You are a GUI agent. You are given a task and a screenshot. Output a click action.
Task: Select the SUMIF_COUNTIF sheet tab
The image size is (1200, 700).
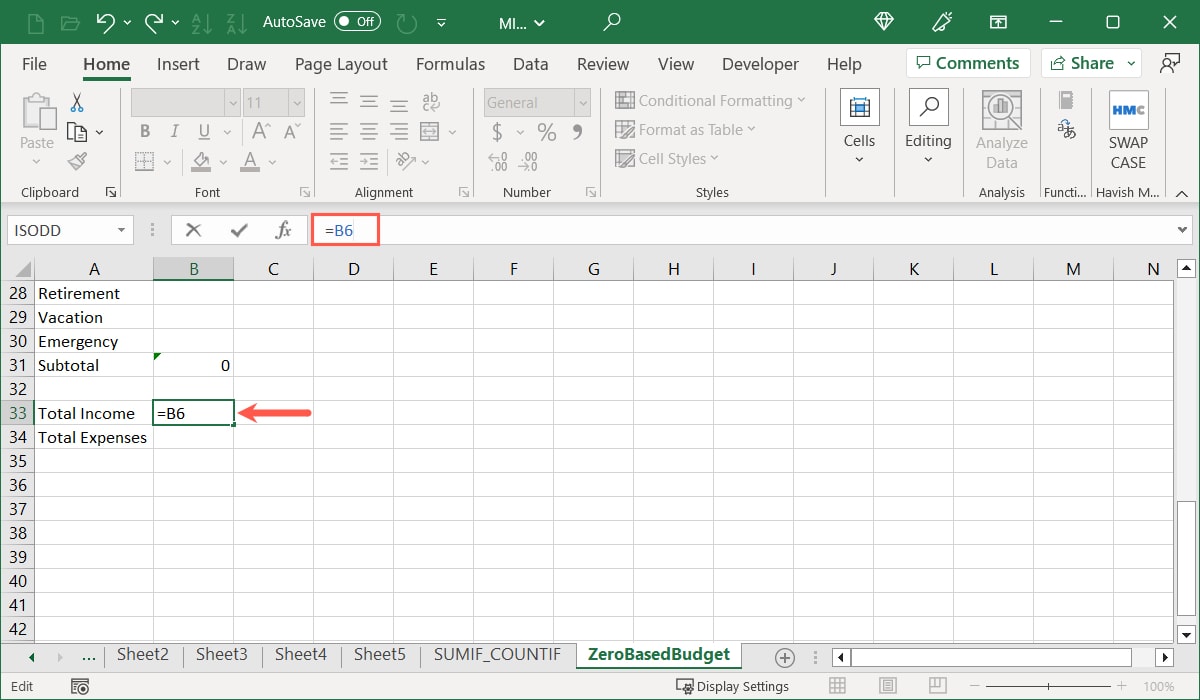[497, 654]
